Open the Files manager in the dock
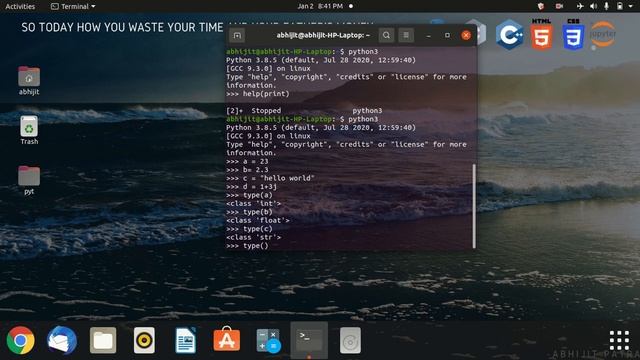 (103, 340)
